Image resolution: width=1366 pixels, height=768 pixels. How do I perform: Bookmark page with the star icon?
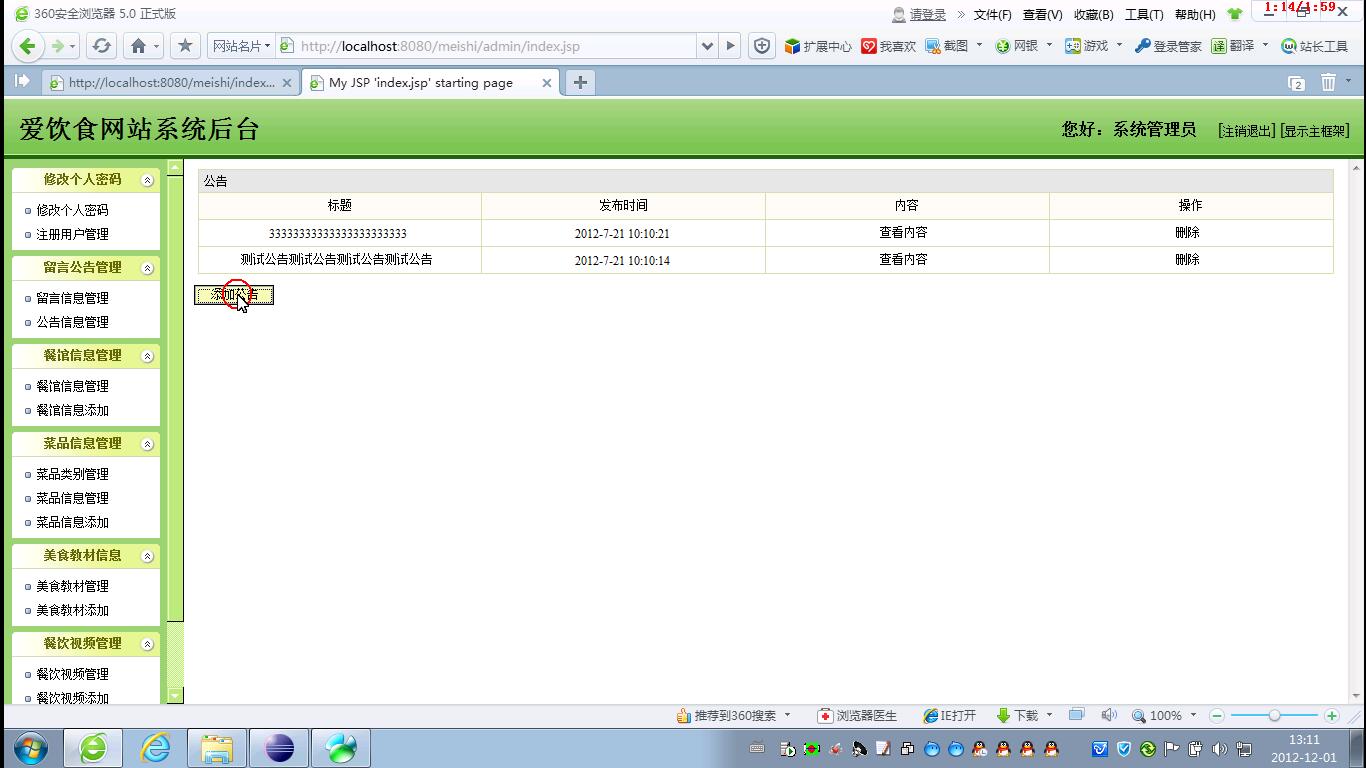point(185,46)
